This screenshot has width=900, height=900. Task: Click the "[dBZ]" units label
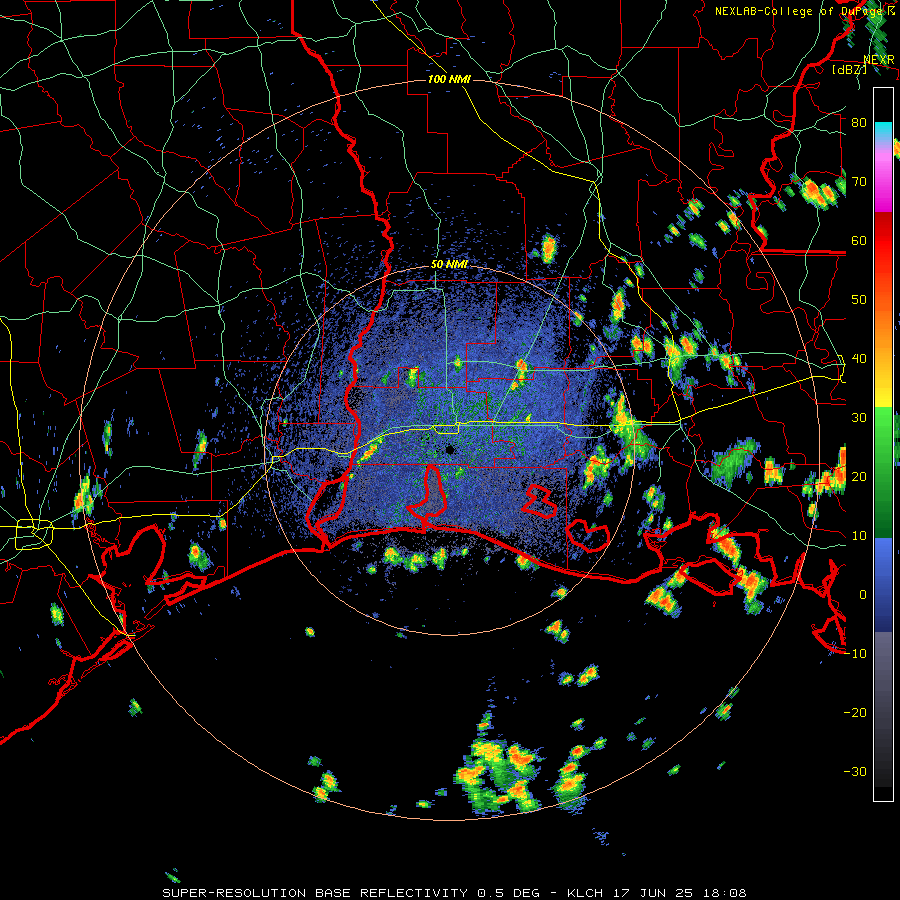[x=849, y=69]
